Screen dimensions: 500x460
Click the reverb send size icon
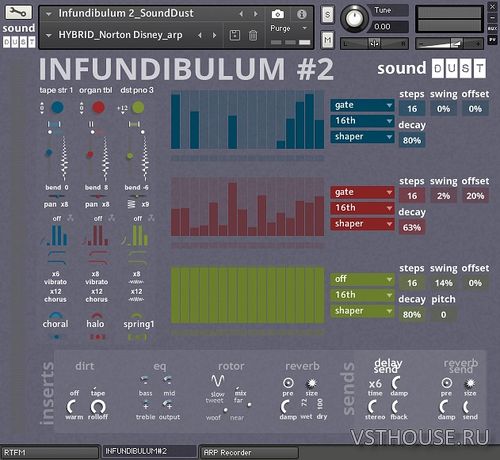pyautogui.click(x=470, y=383)
